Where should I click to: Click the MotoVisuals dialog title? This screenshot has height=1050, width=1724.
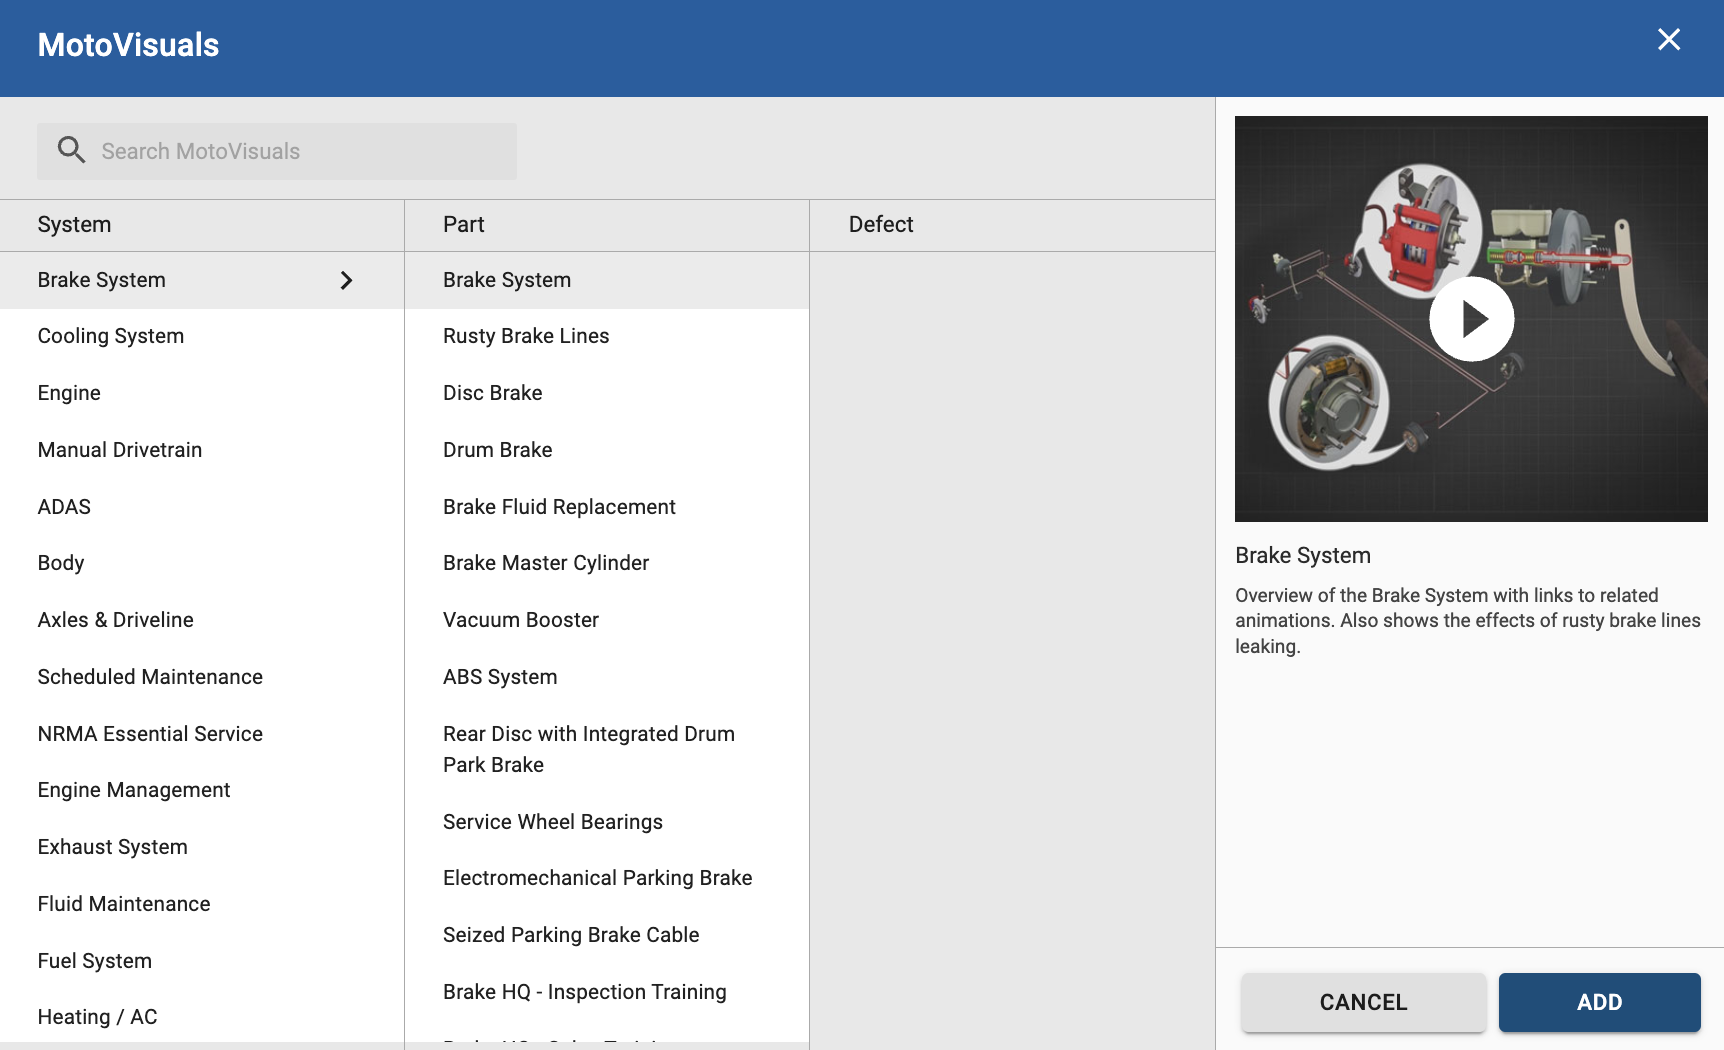(128, 45)
